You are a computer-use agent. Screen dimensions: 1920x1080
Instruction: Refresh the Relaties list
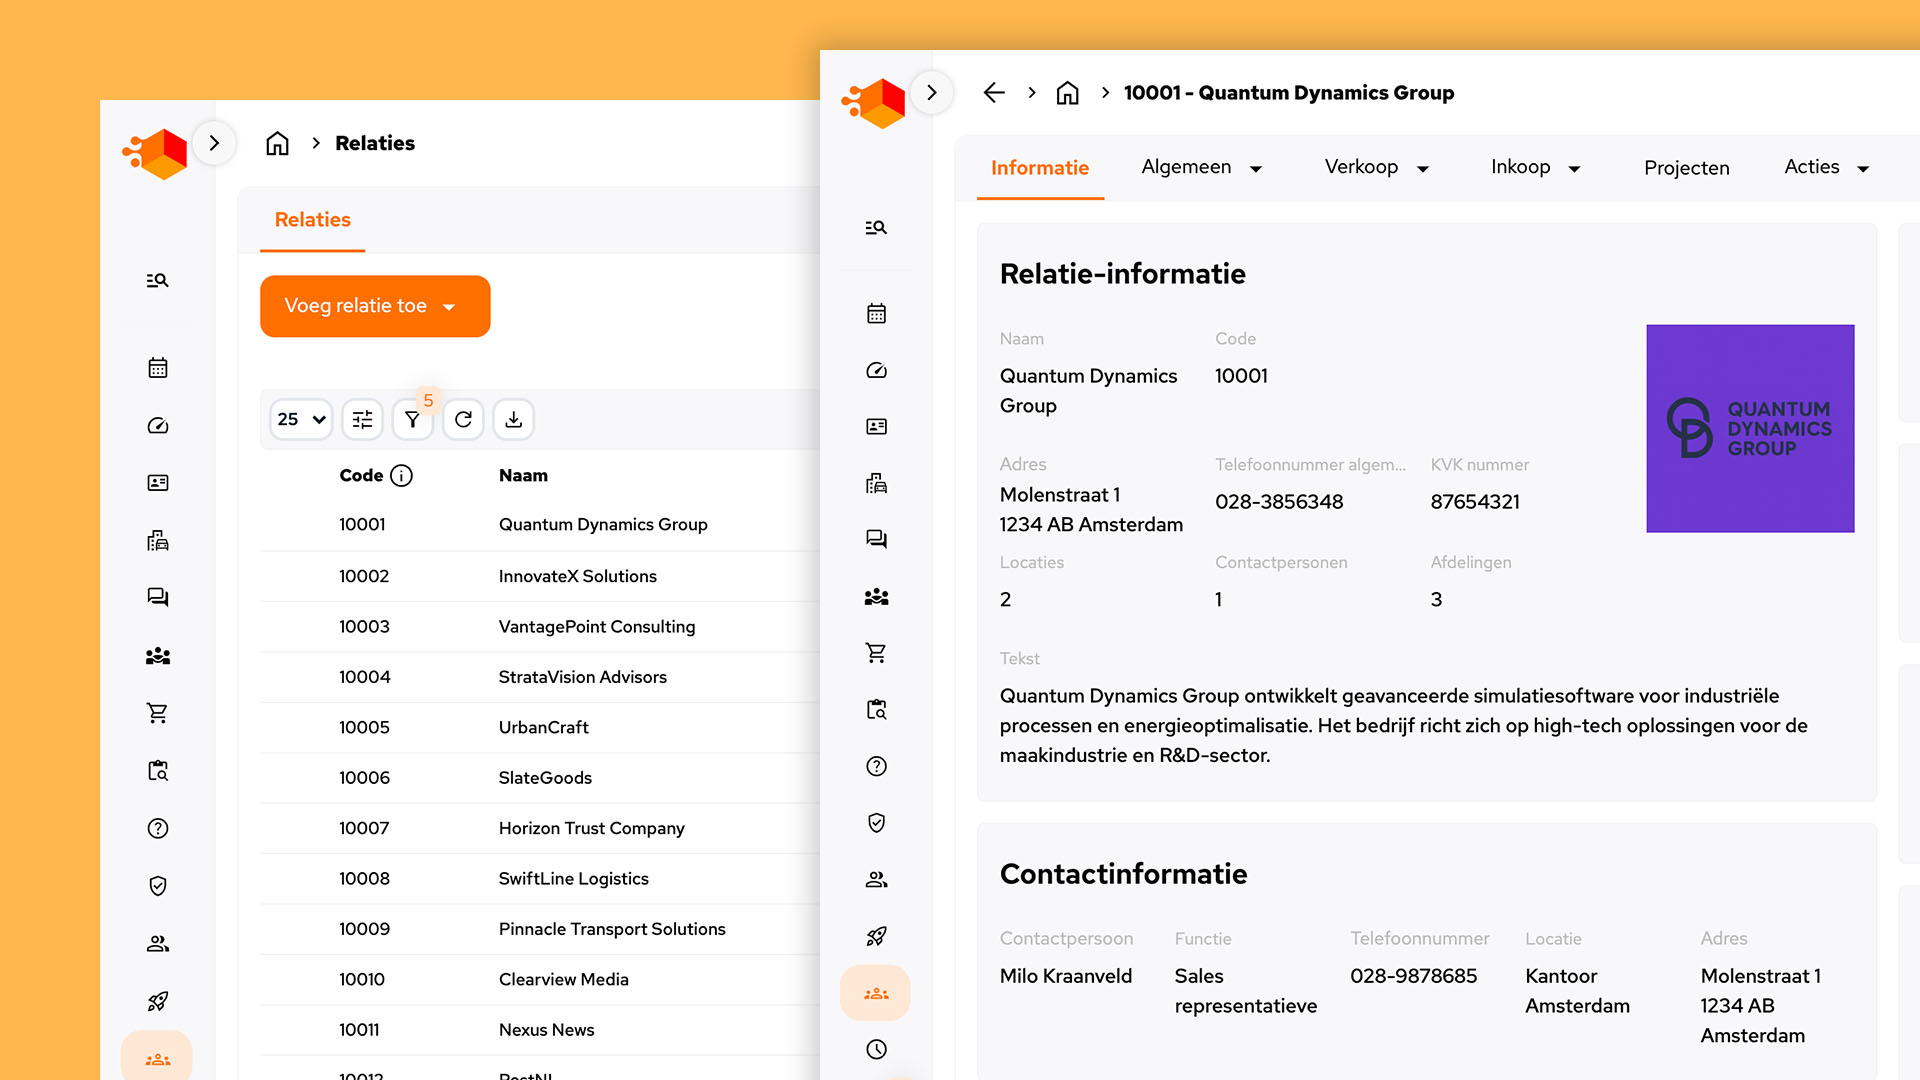coord(463,419)
